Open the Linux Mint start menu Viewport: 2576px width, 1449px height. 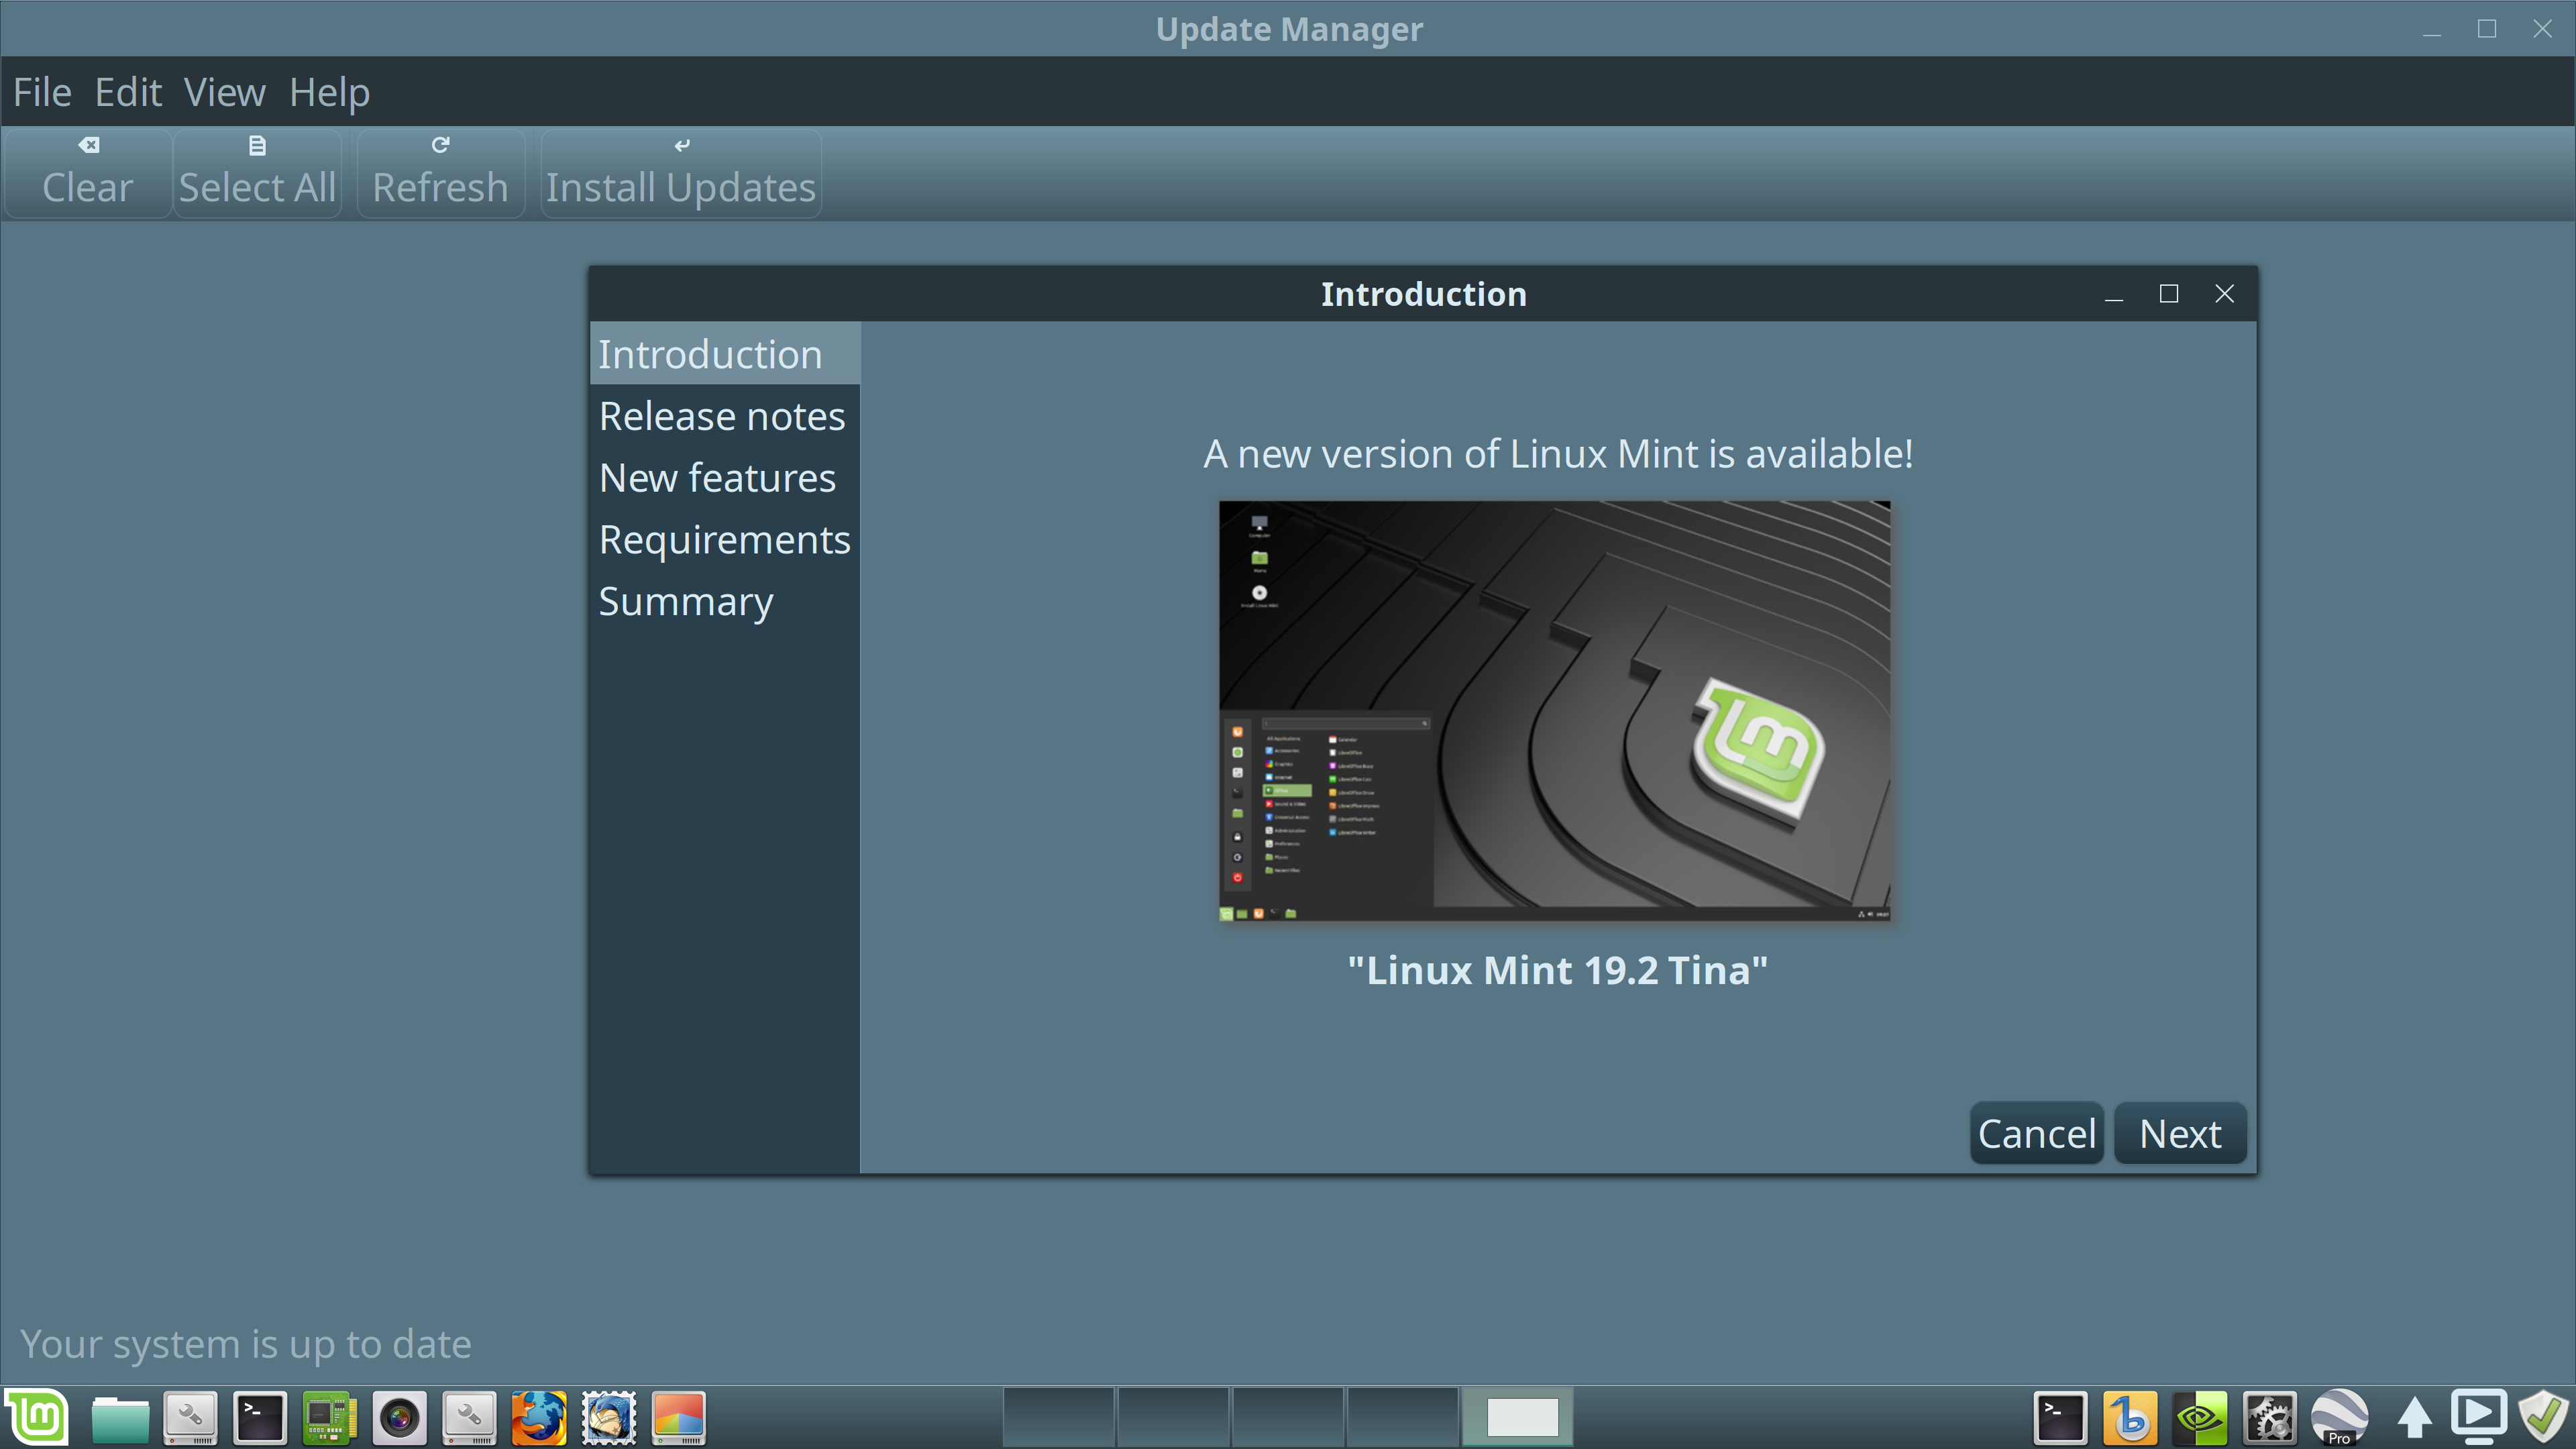pyautogui.click(x=37, y=1417)
